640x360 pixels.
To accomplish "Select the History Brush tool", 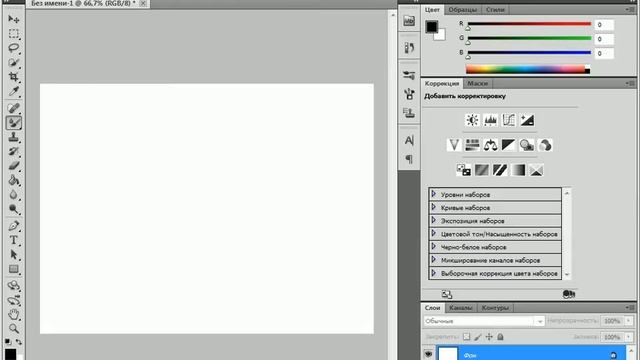I will (x=13, y=151).
